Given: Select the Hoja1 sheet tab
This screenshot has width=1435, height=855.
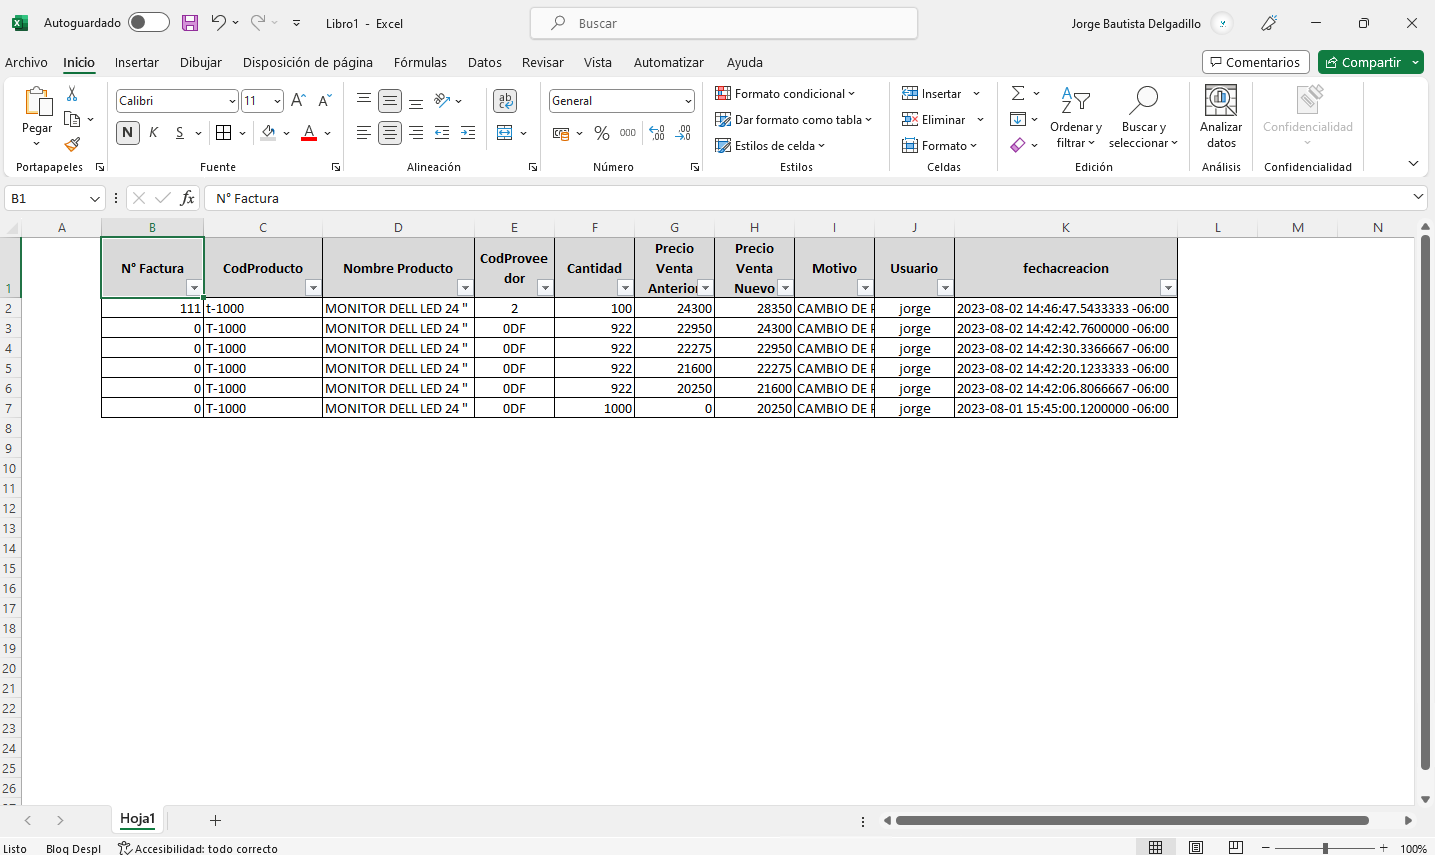Looking at the screenshot, I should [x=138, y=819].
